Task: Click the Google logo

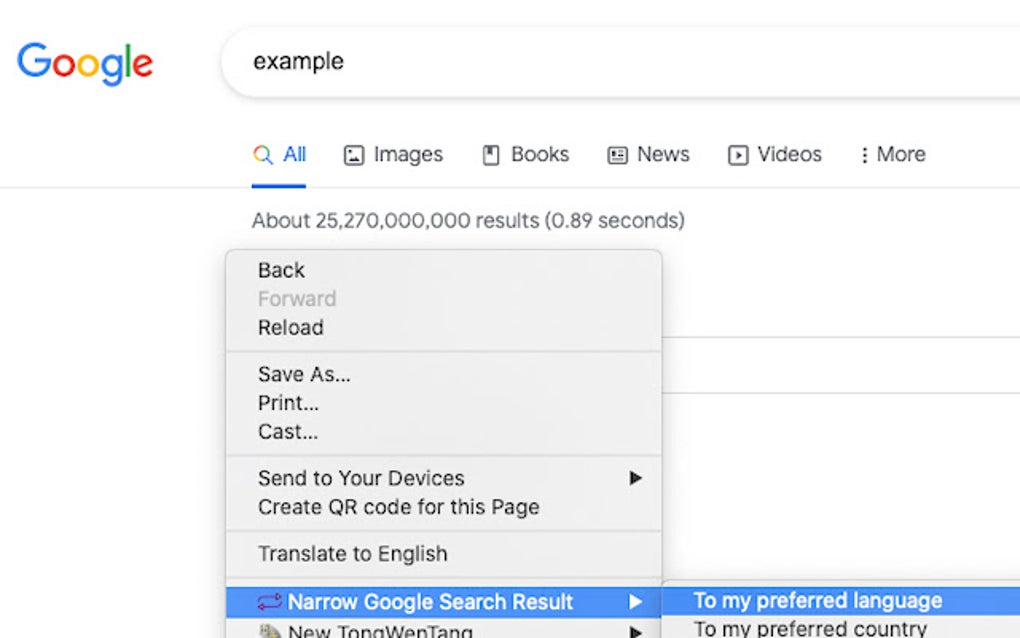Action: (84, 62)
